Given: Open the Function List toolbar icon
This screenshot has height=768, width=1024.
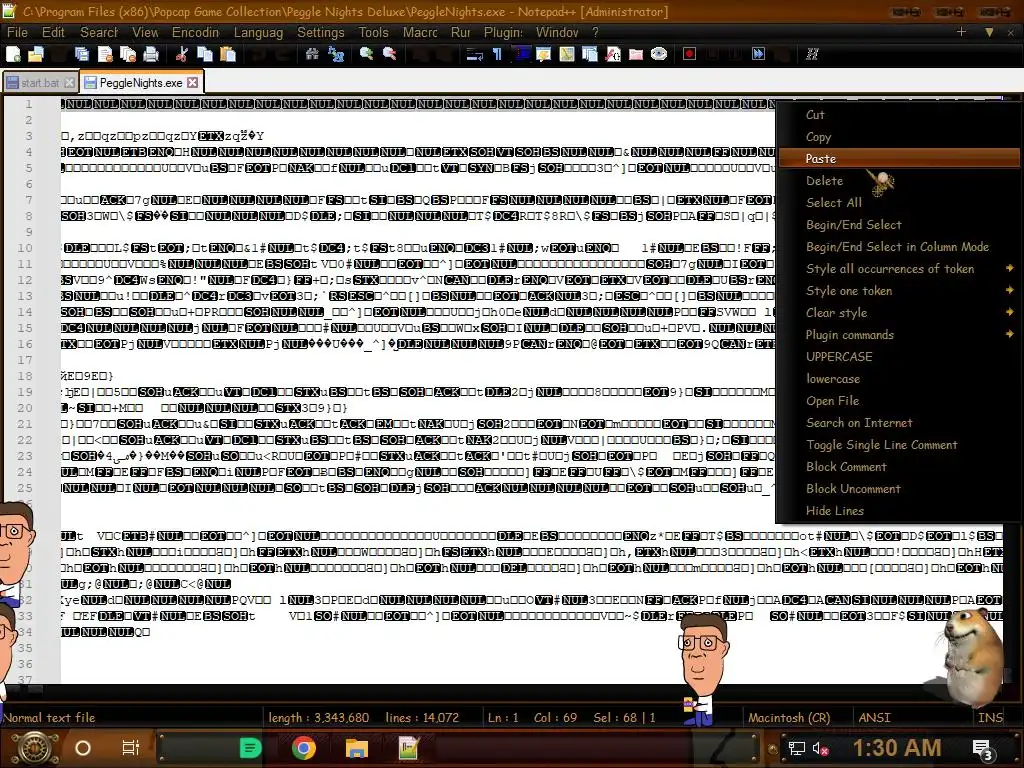Looking at the screenshot, I should point(613,54).
